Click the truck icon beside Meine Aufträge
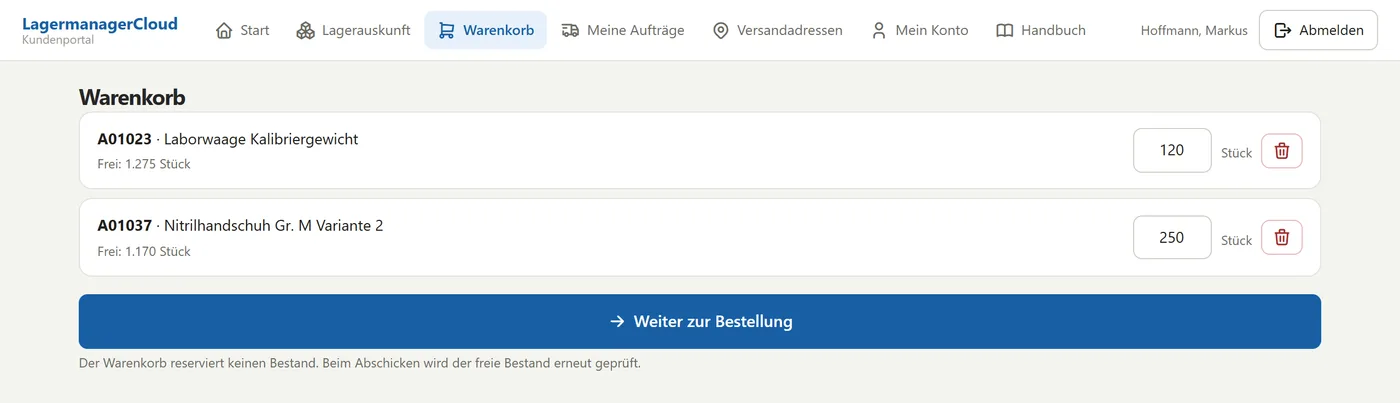Screen dimensions: 1400x403 point(570,30)
